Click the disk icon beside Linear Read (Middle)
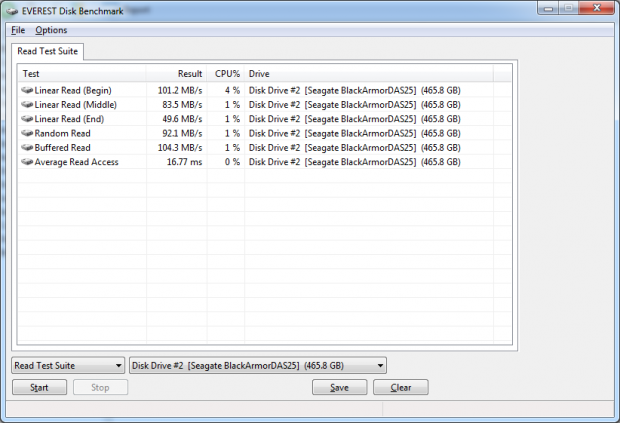 point(26,104)
